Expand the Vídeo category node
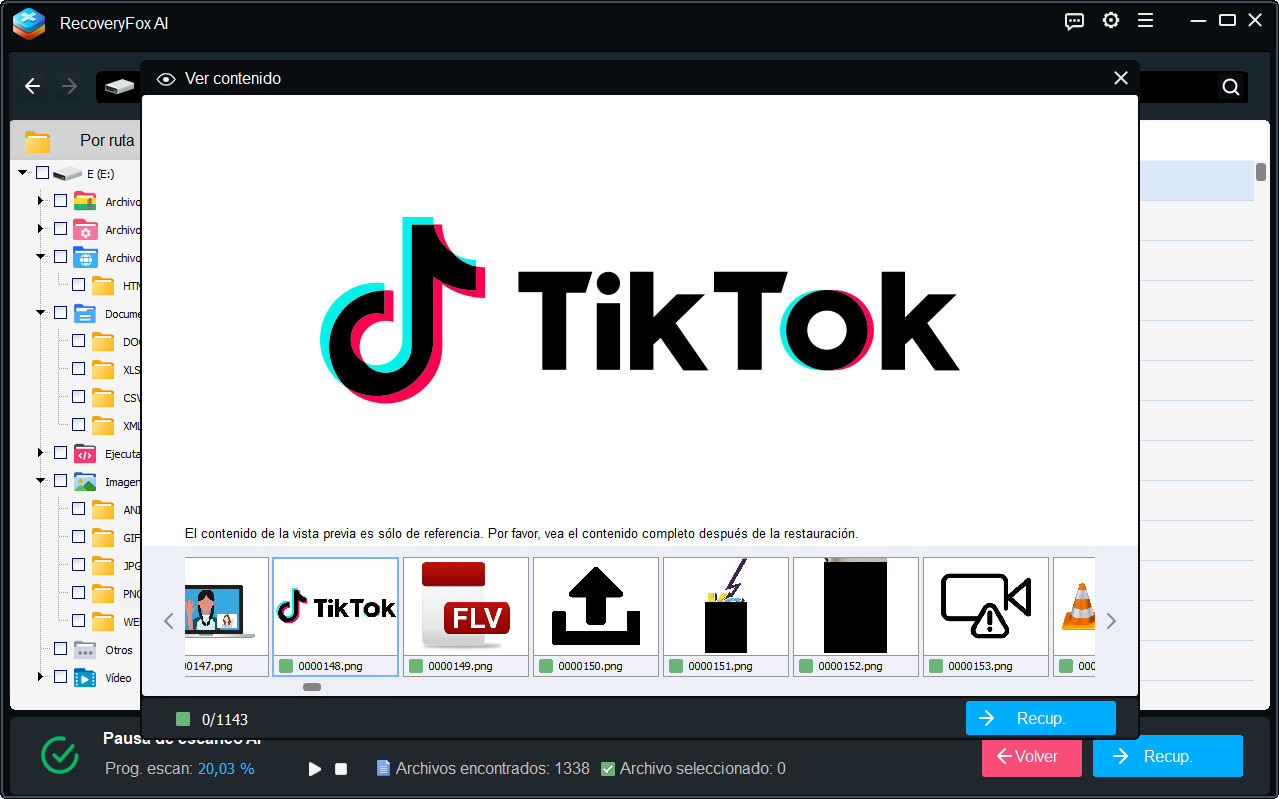The height and width of the screenshot is (799, 1279). [41, 677]
